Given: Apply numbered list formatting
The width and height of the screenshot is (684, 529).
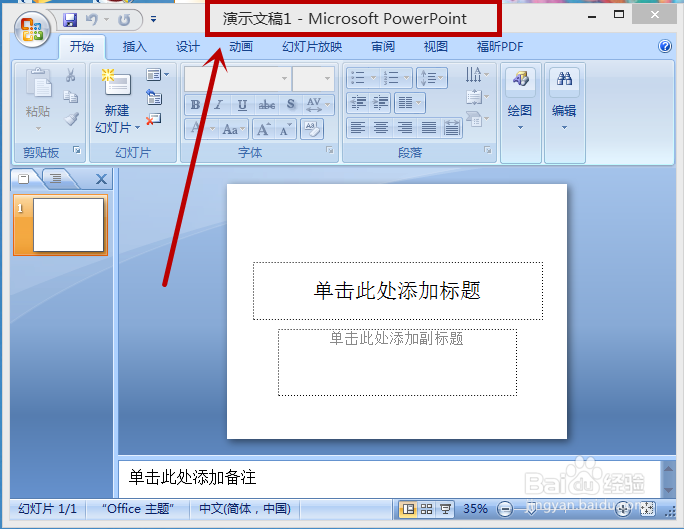Looking at the screenshot, I should tap(396, 78).
